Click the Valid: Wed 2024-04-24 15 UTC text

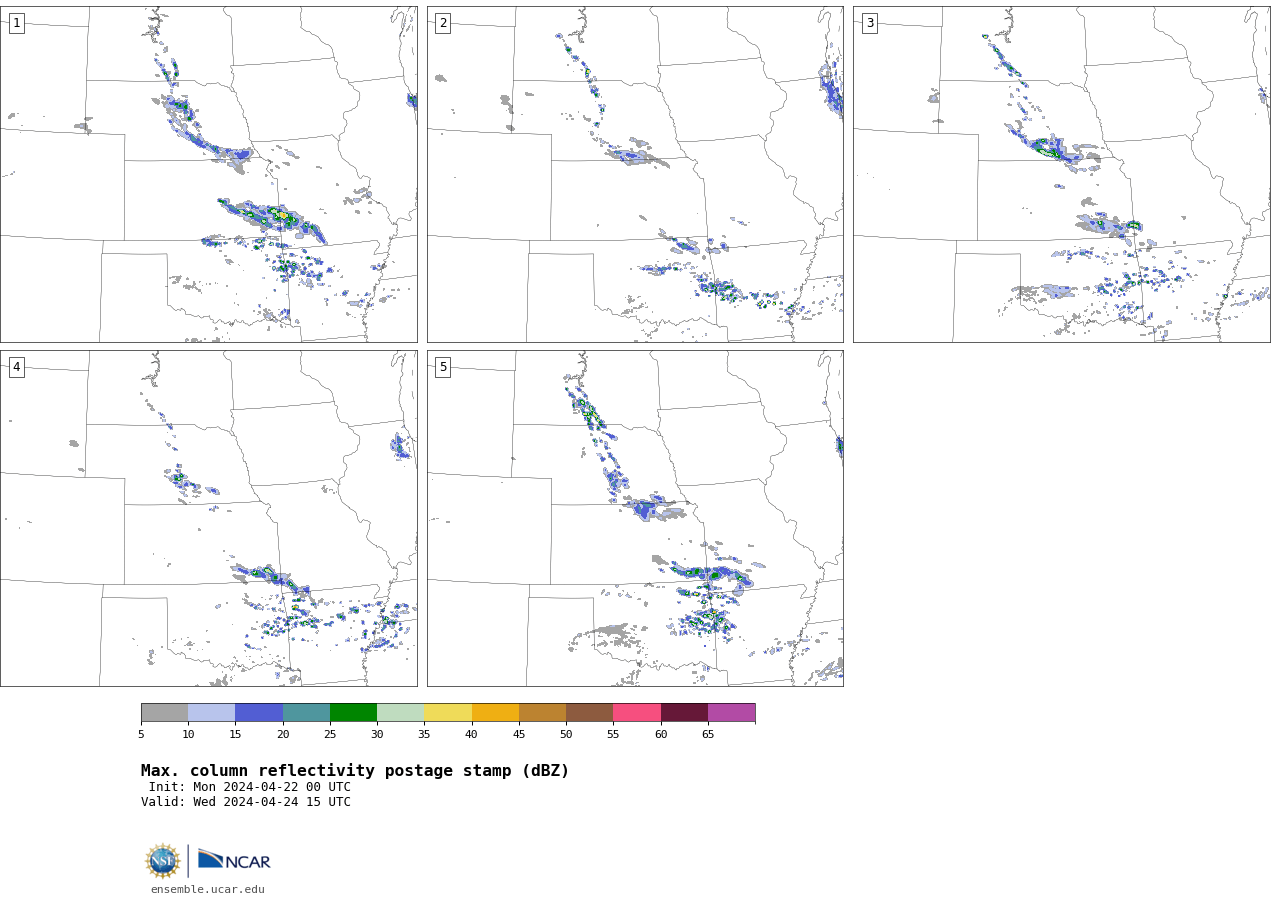click(x=246, y=802)
